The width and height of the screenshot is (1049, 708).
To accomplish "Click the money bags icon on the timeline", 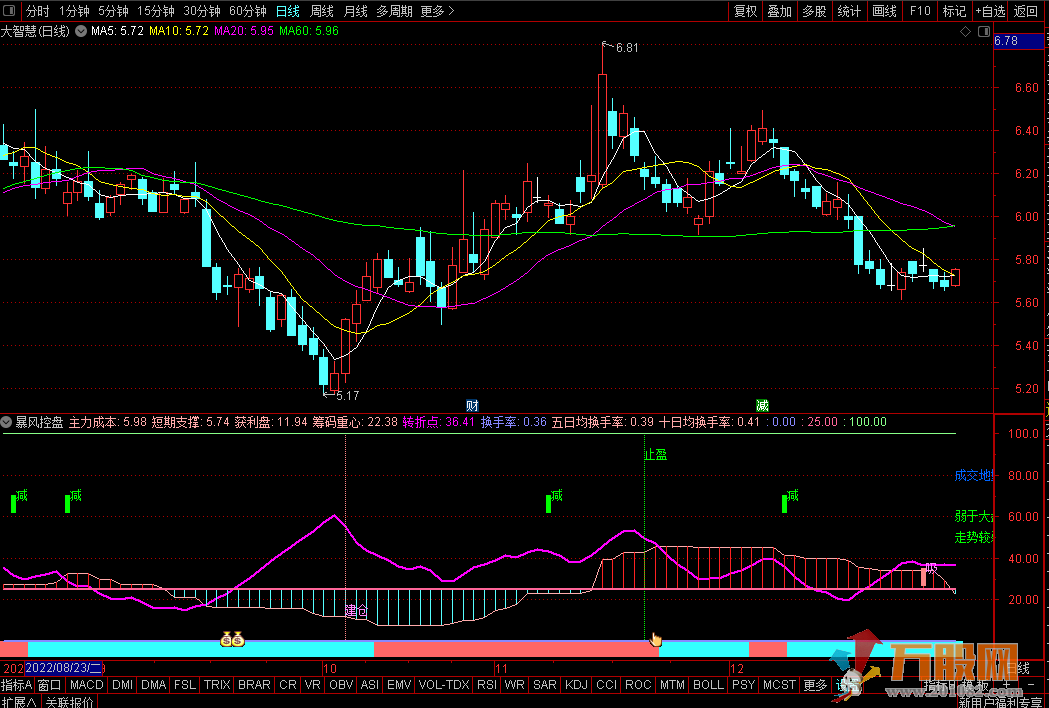I will pyautogui.click(x=233, y=640).
